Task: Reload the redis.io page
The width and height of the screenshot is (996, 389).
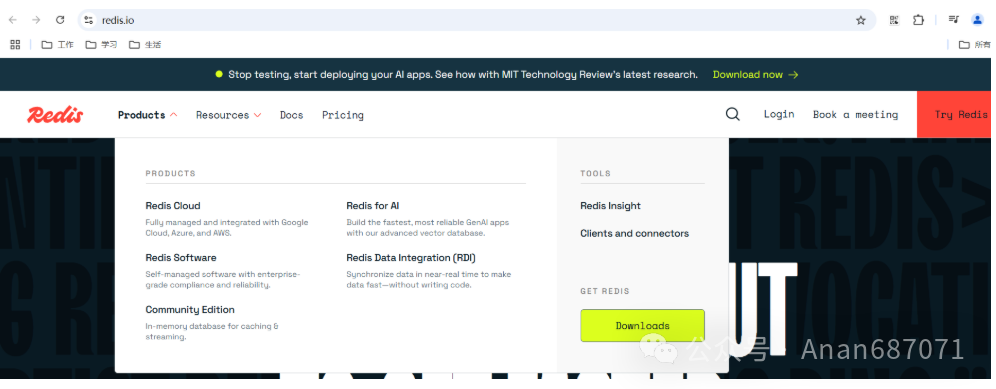Action: (60, 20)
